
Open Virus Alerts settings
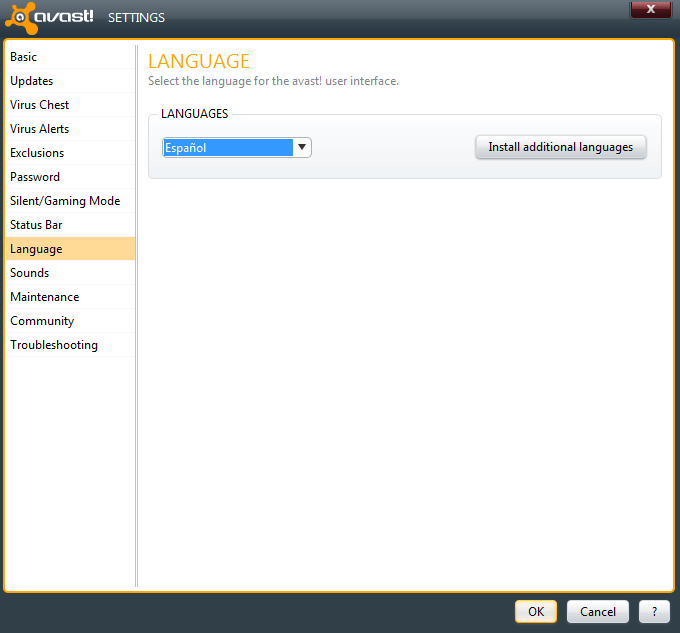tap(70, 129)
